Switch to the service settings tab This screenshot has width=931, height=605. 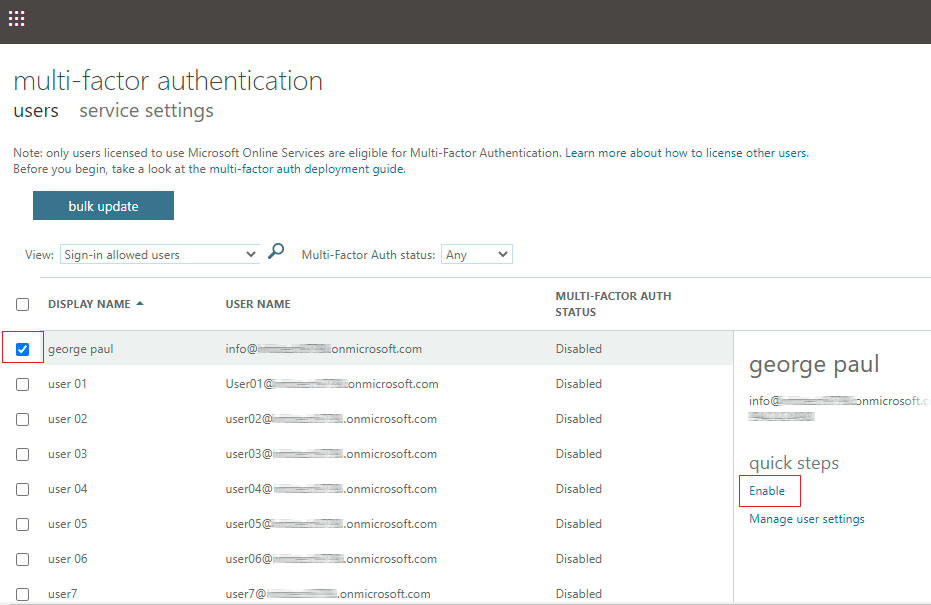click(146, 111)
